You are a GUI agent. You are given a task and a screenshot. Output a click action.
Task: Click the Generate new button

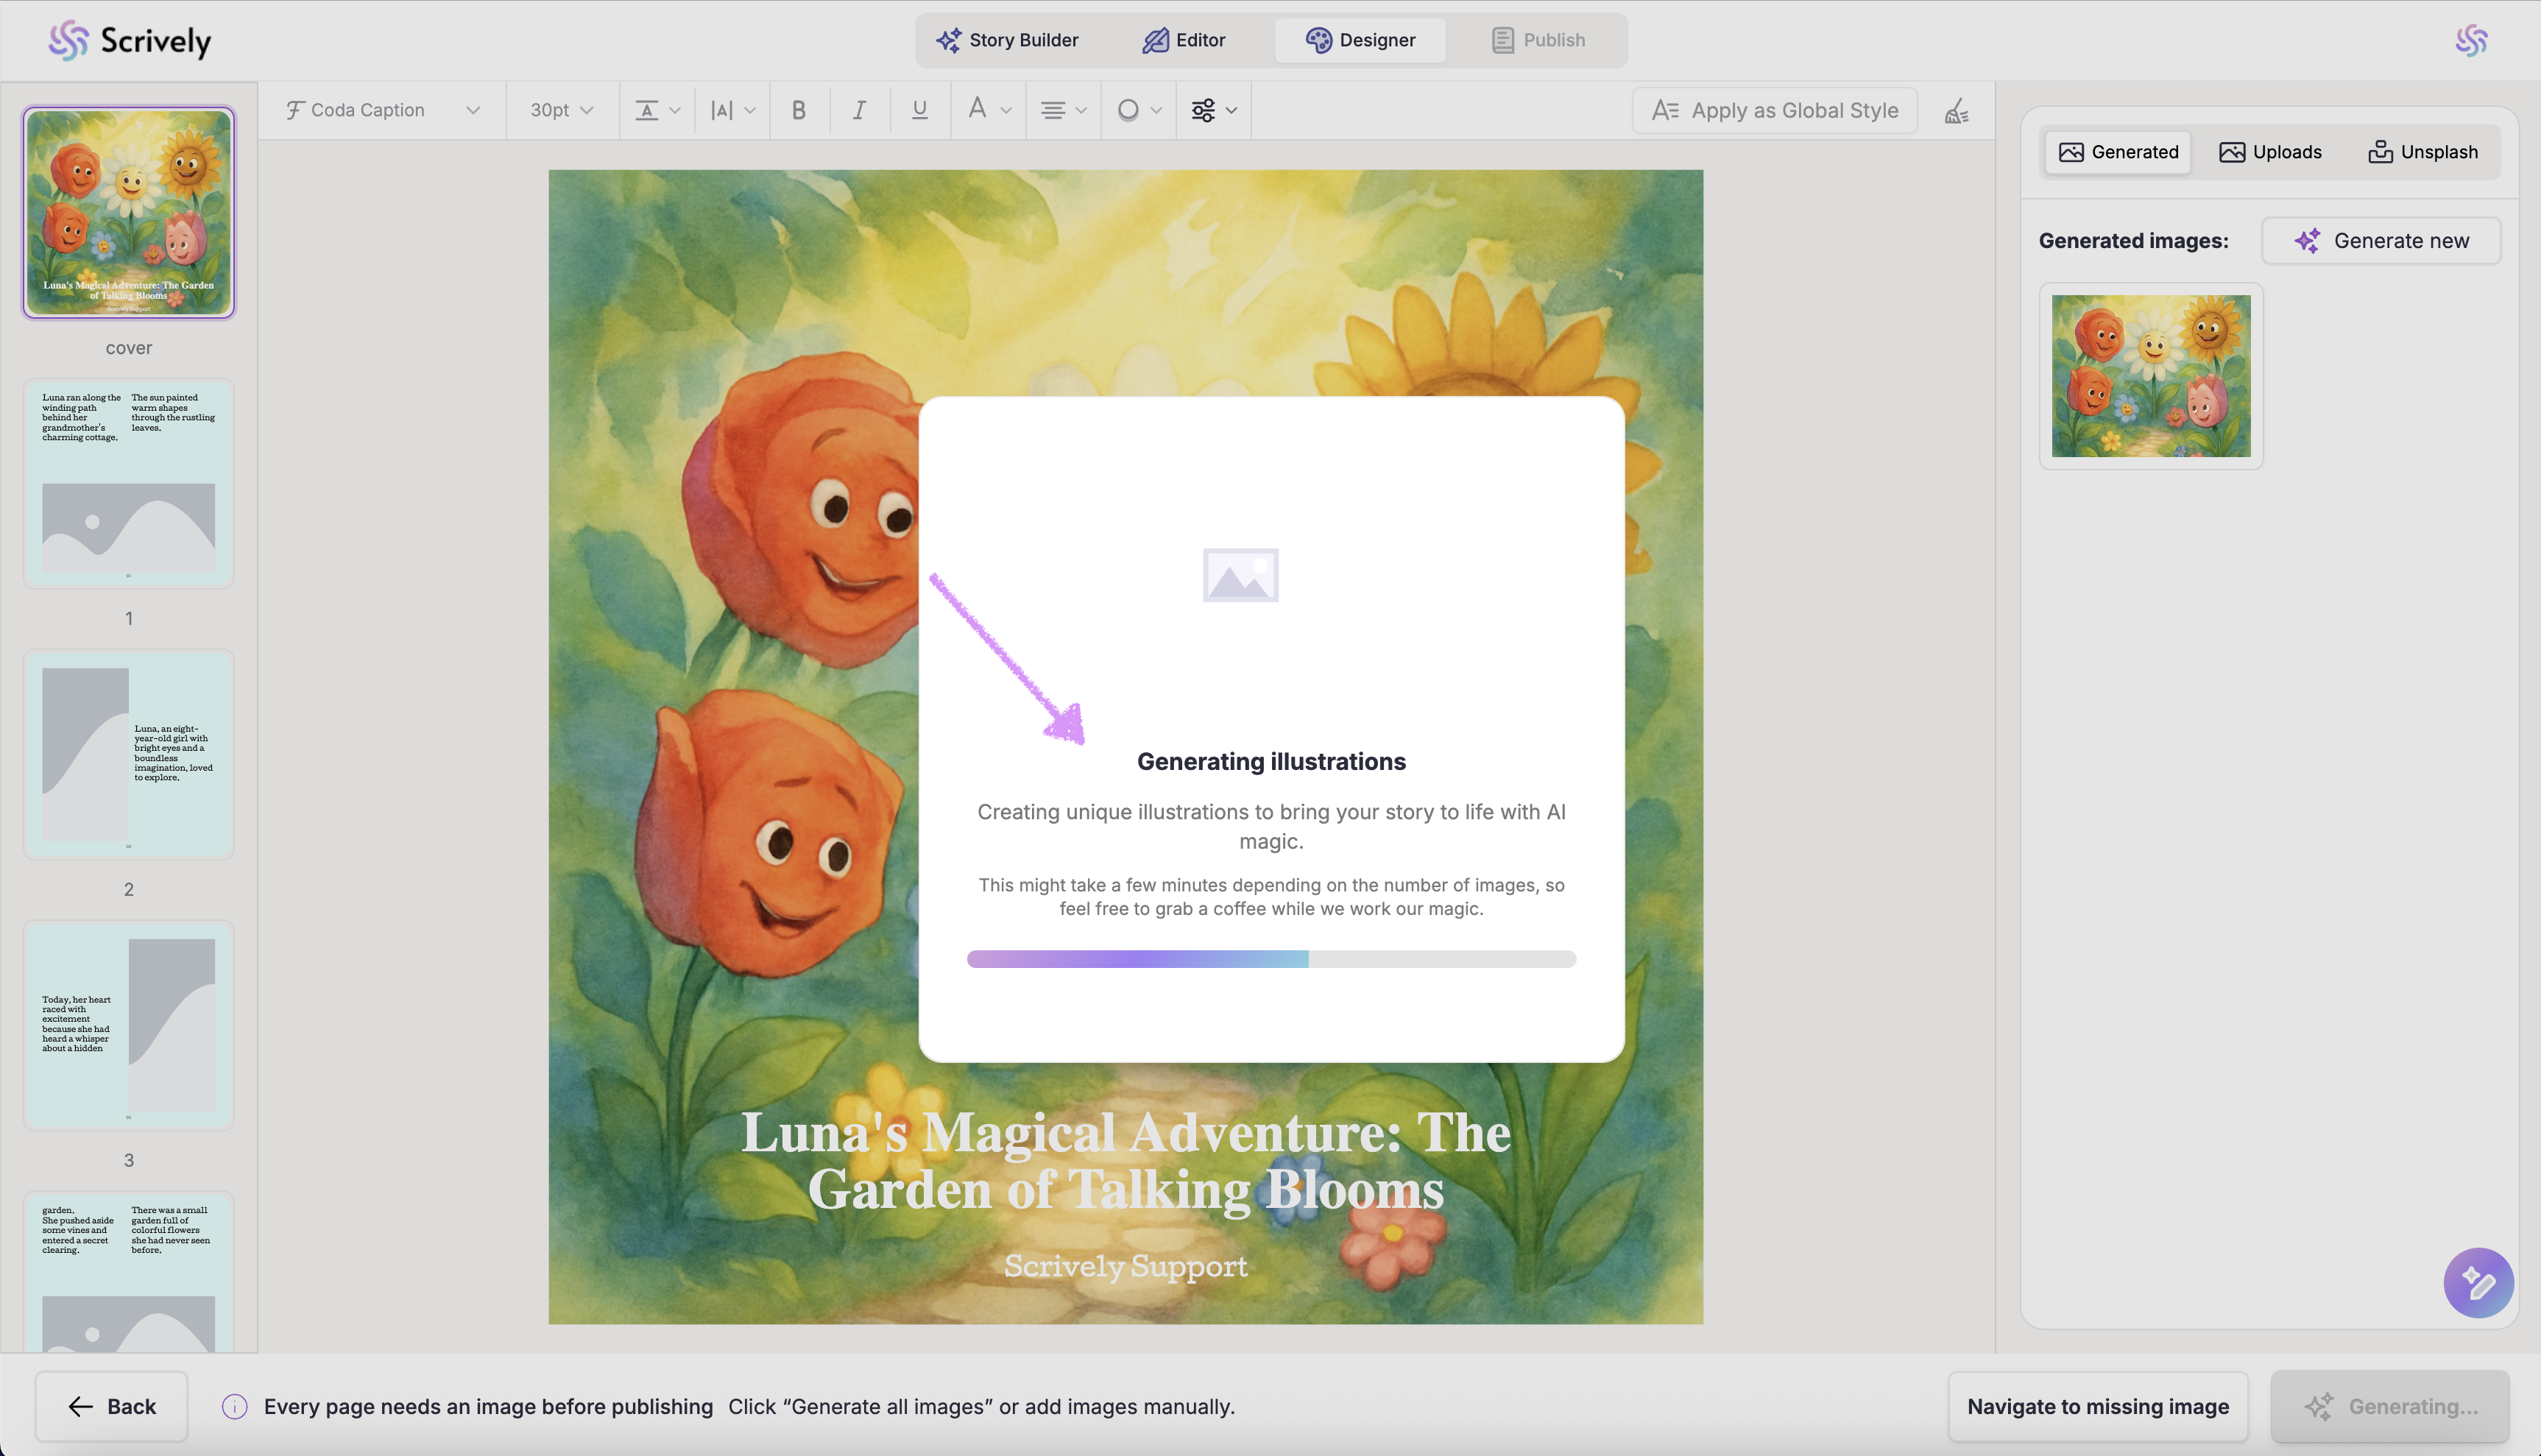pyautogui.click(x=2381, y=241)
